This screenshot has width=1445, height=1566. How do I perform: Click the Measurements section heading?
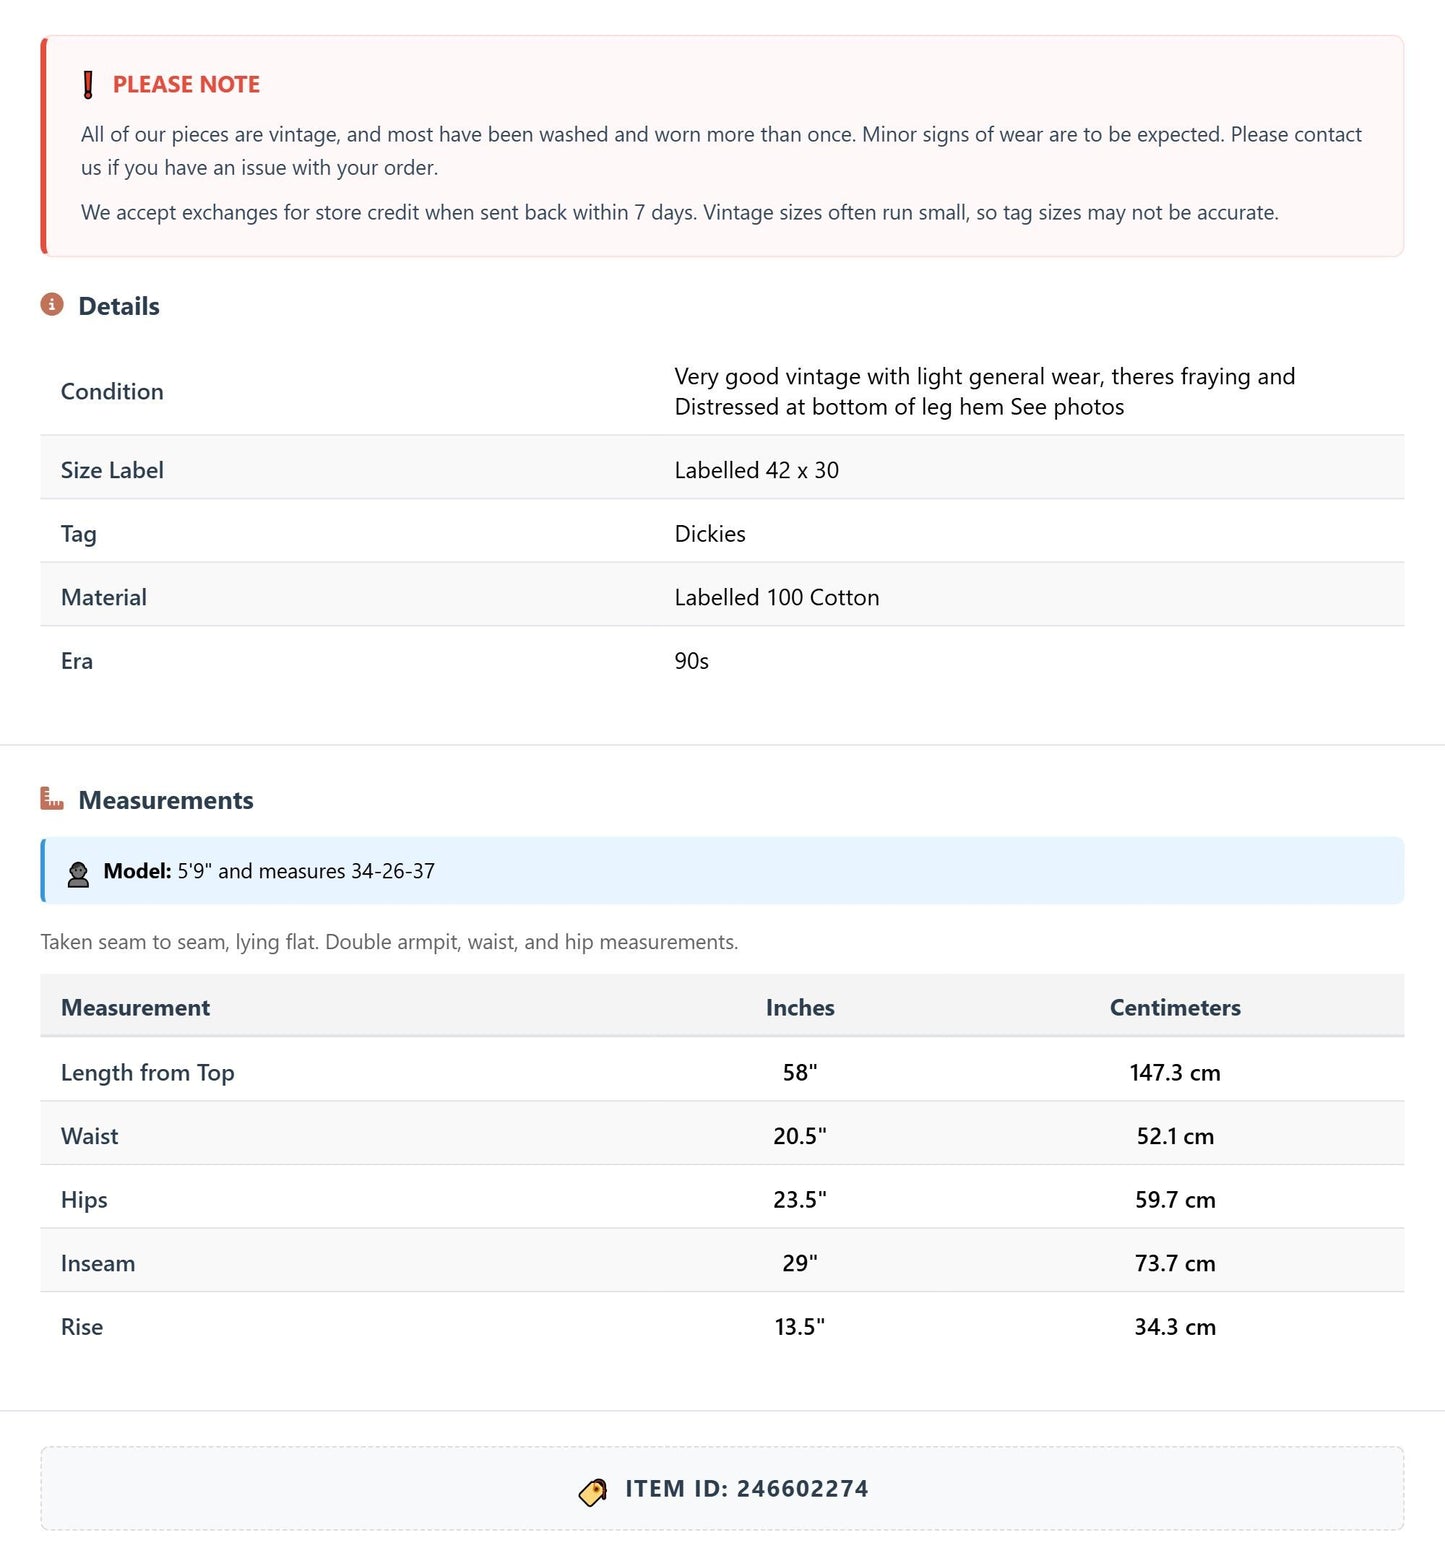point(166,800)
